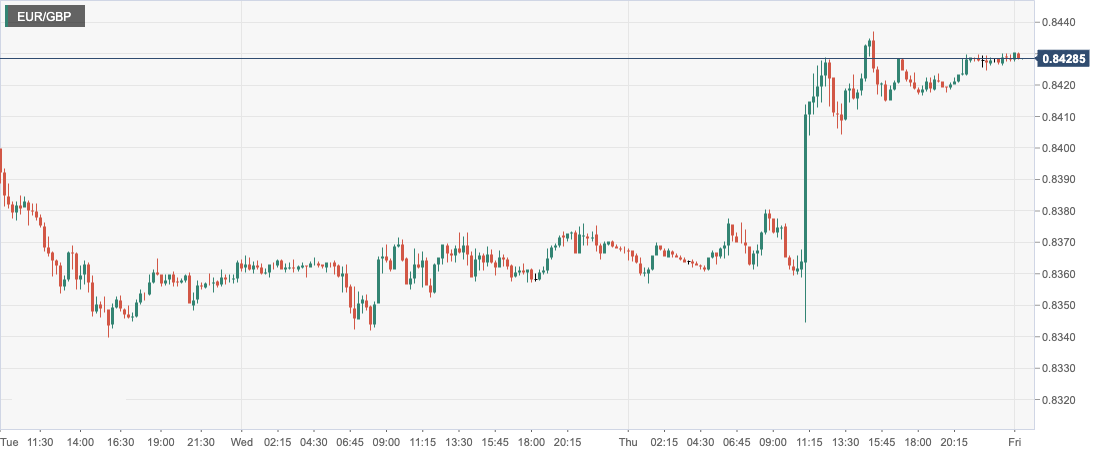Click the 19:00 time axis label

coord(161,442)
